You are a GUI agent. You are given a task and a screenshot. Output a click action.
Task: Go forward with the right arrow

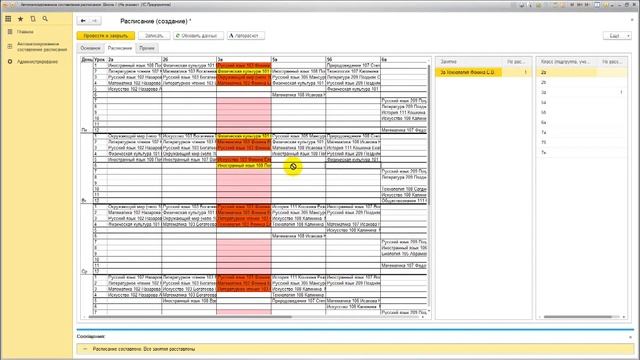point(95,21)
